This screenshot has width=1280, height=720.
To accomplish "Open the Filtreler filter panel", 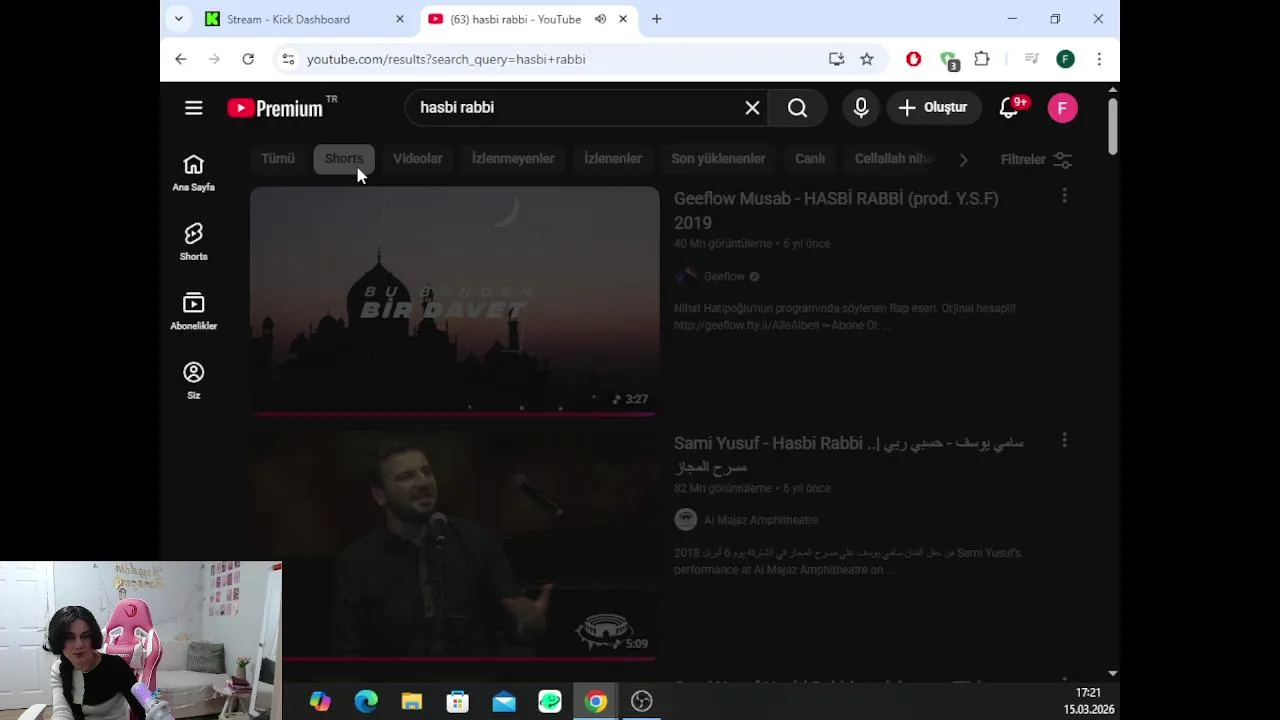I will tap(1036, 160).
